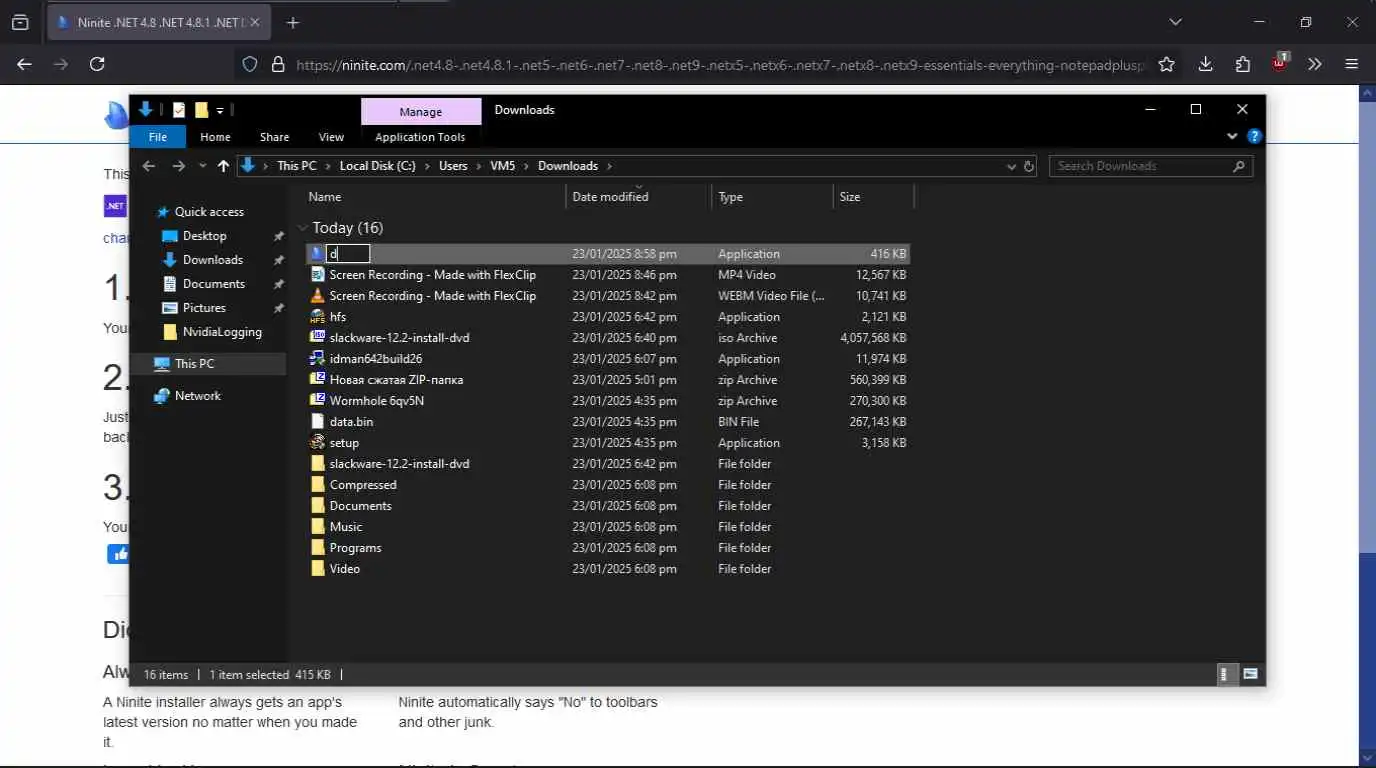Click VM5 in the address breadcrumb

tap(503, 166)
